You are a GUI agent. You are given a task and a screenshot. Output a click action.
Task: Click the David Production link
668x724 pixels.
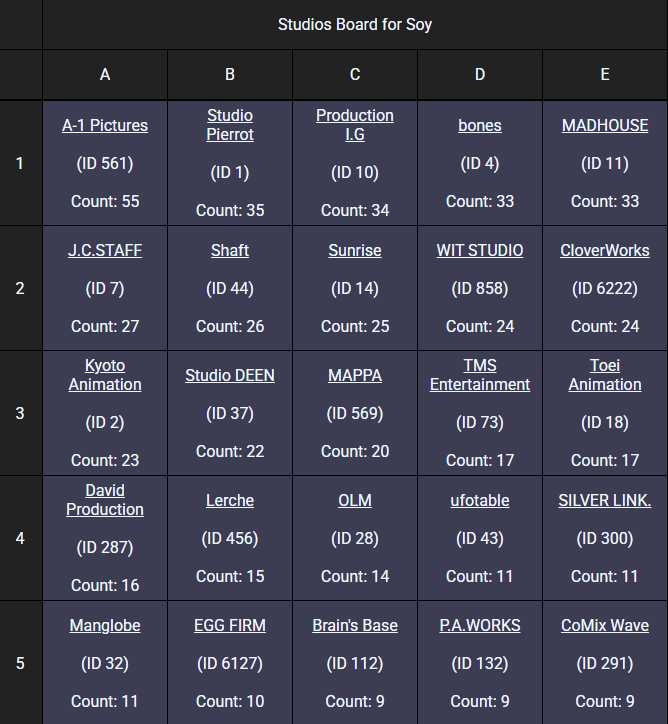(x=105, y=500)
